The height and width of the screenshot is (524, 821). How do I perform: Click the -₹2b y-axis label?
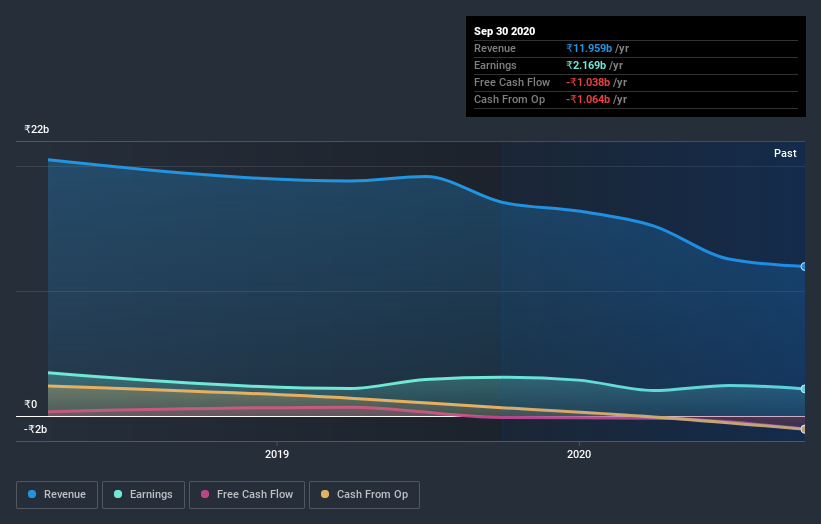(x=36, y=429)
